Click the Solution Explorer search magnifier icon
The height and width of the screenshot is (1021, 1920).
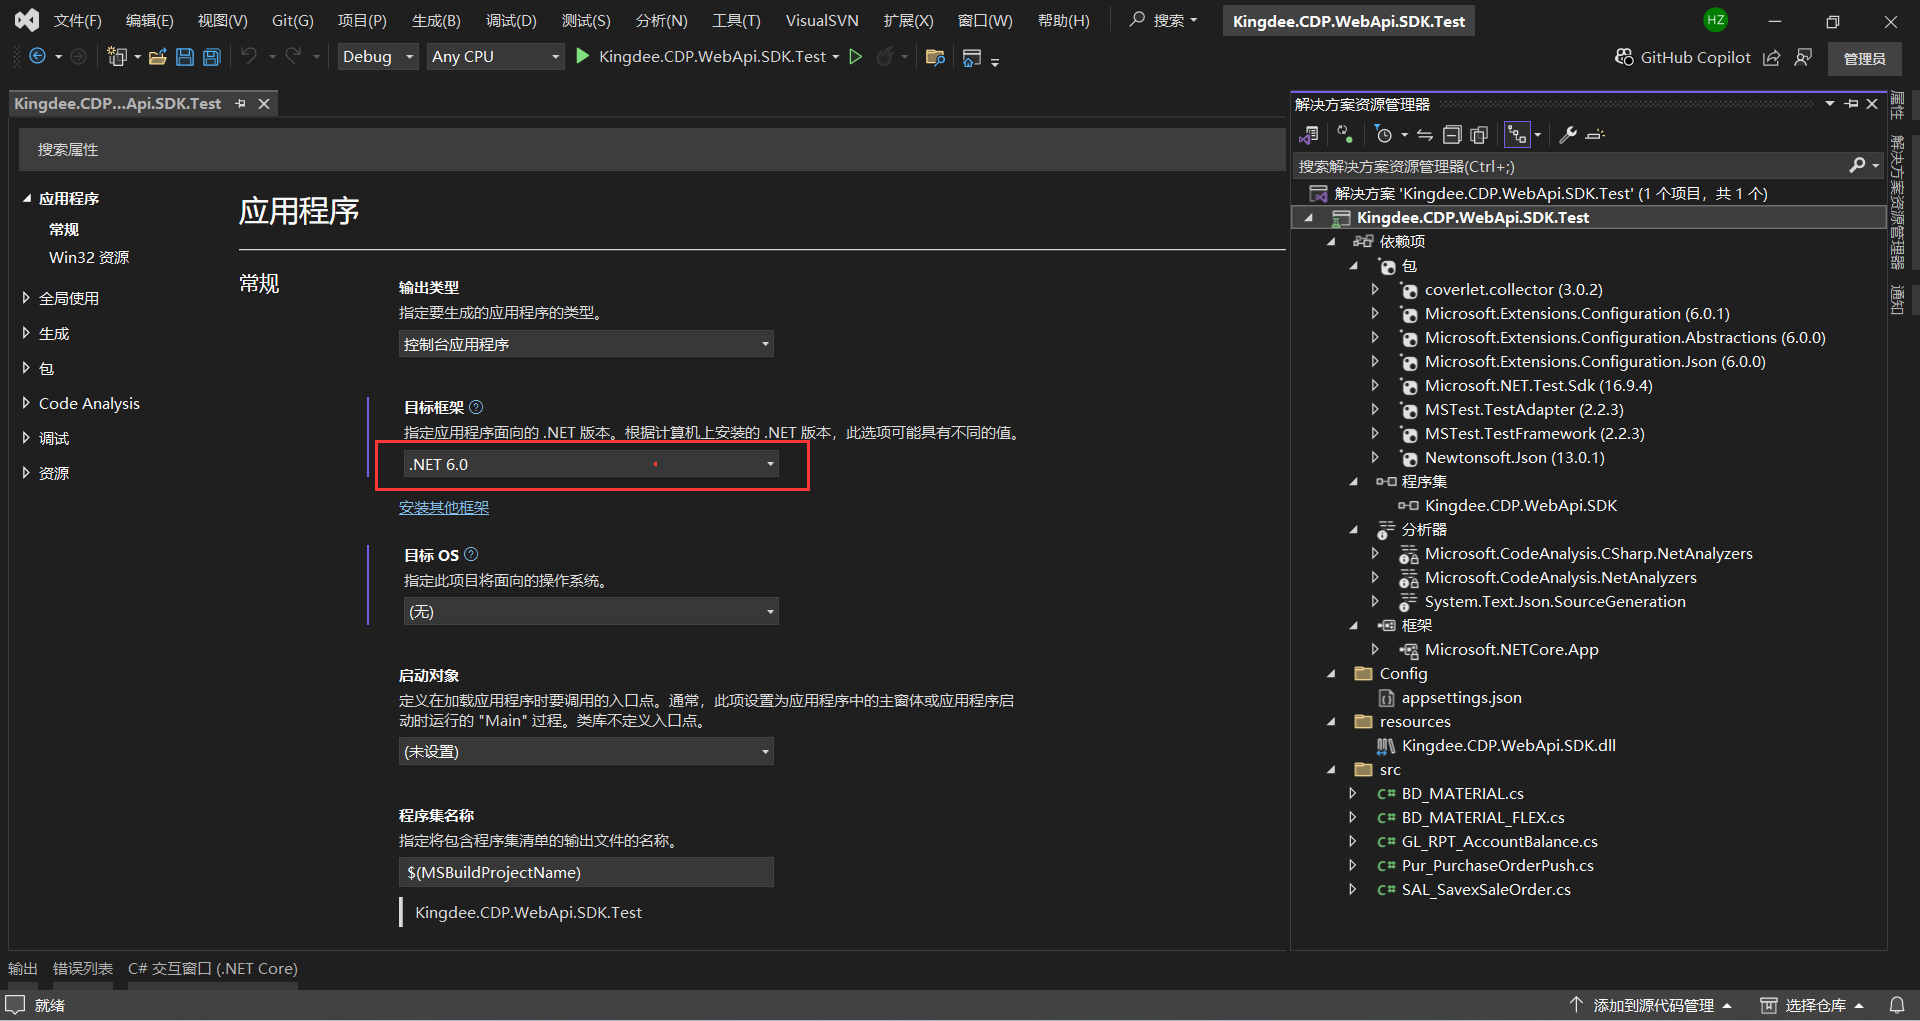coord(1857,166)
